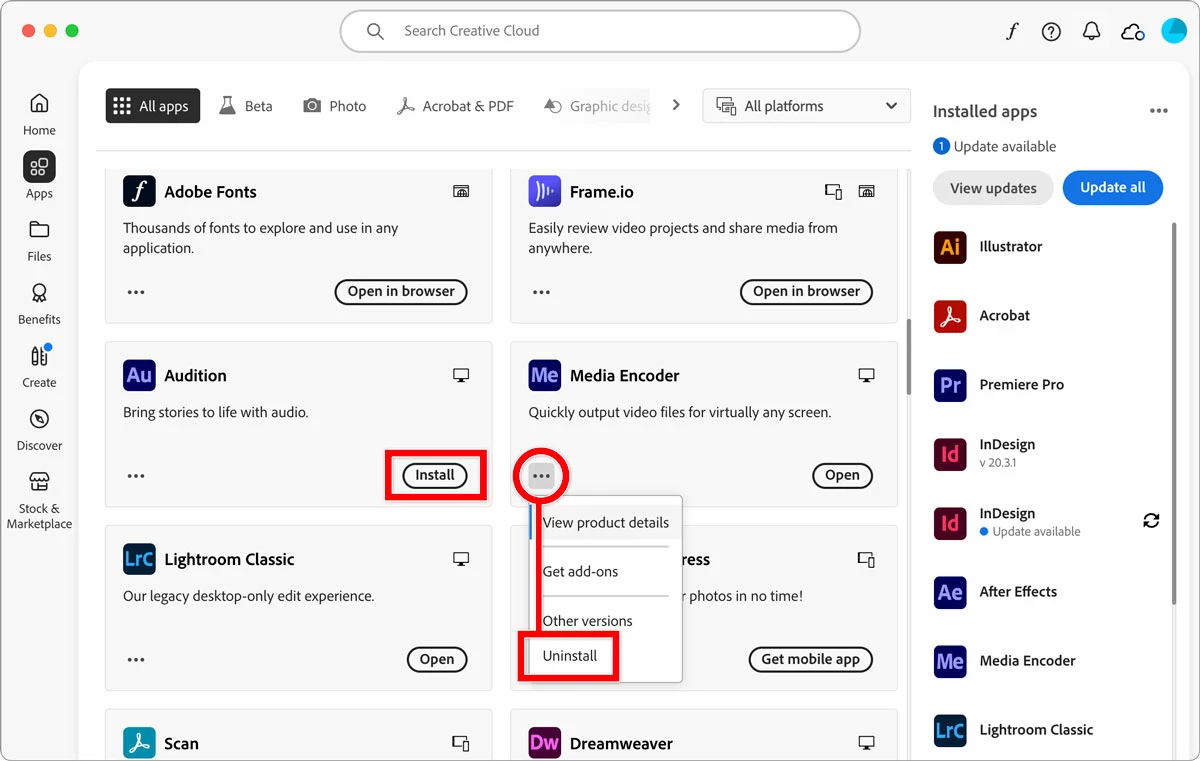The height and width of the screenshot is (761, 1200).
Task: Click Frame.io Open in browser
Action: coord(806,291)
